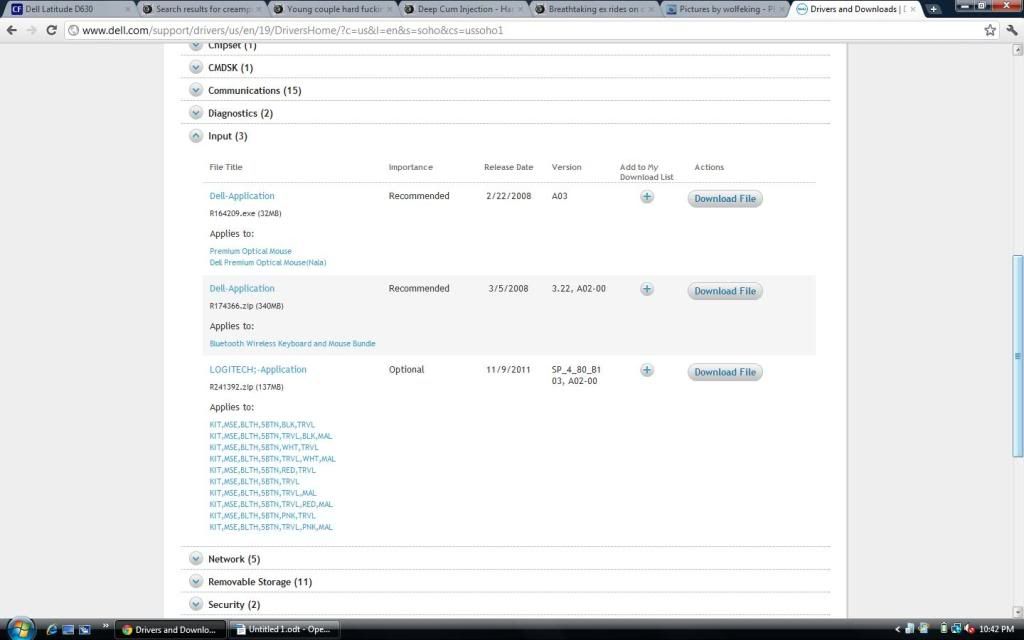Open the Chrome wrench menu
This screenshot has width=1024, height=640.
pyautogui.click(x=1012, y=30)
